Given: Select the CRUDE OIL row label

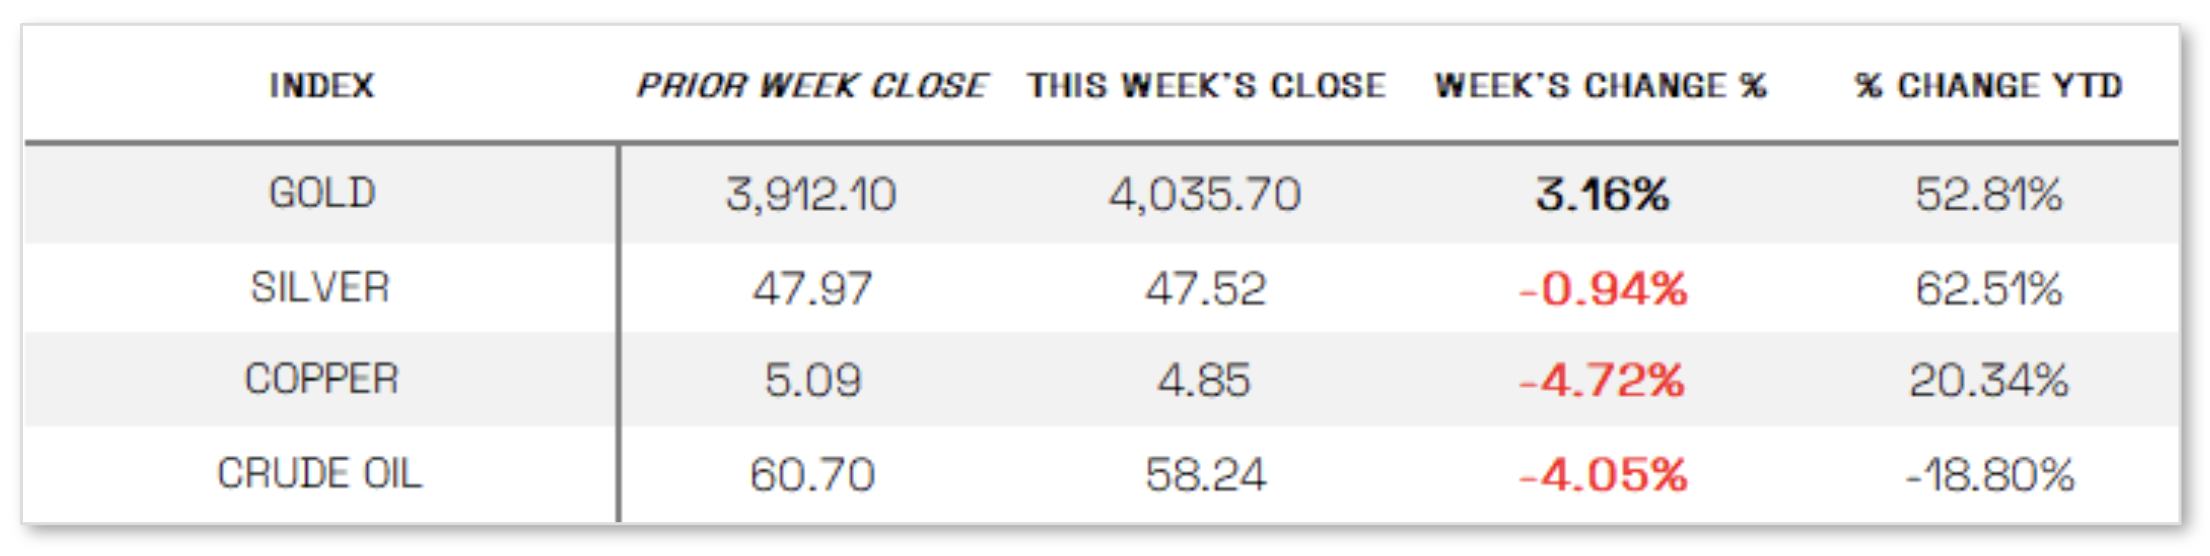Looking at the screenshot, I should click(320, 473).
